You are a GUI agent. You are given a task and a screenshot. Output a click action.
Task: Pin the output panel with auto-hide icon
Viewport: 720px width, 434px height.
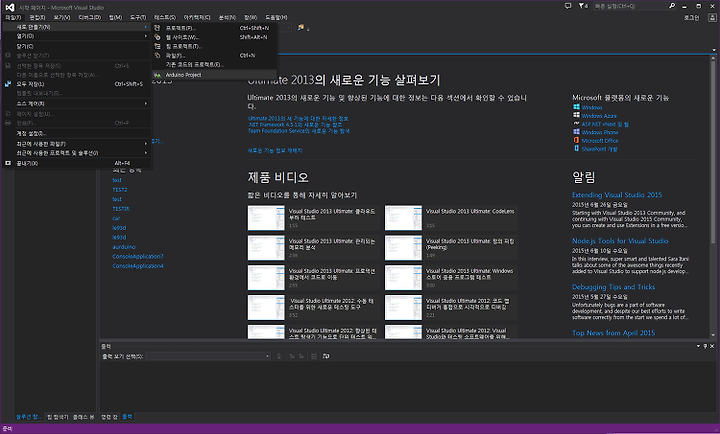(705, 346)
